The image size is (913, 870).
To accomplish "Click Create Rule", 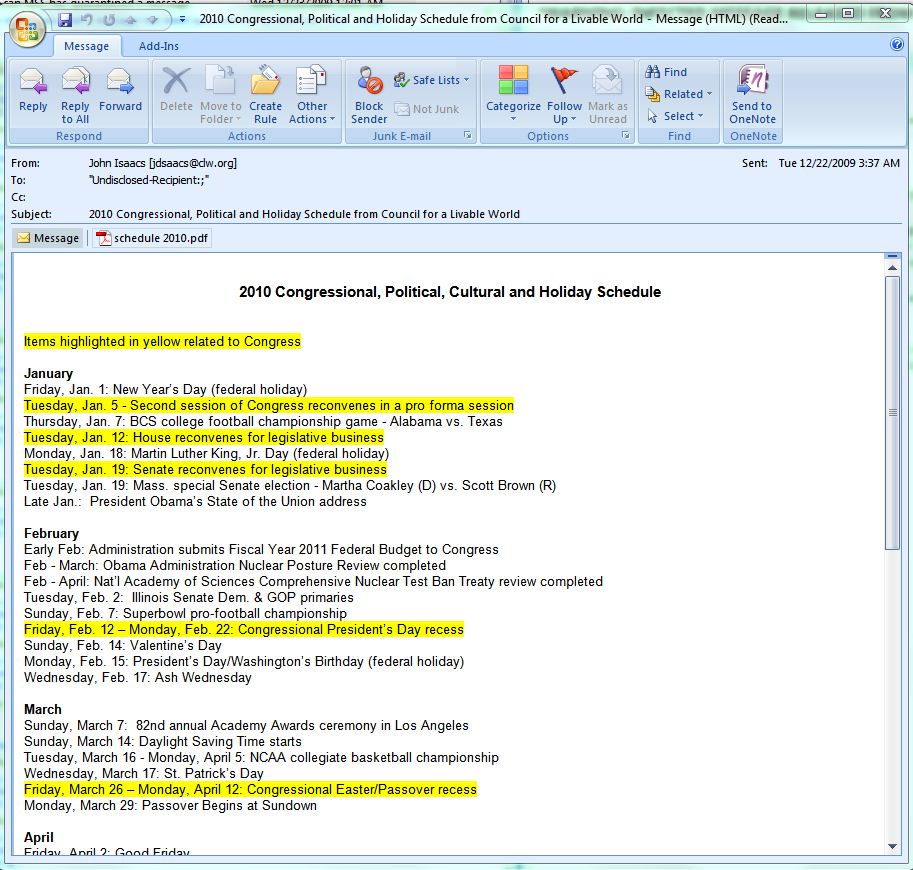I will (x=266, y=94).
